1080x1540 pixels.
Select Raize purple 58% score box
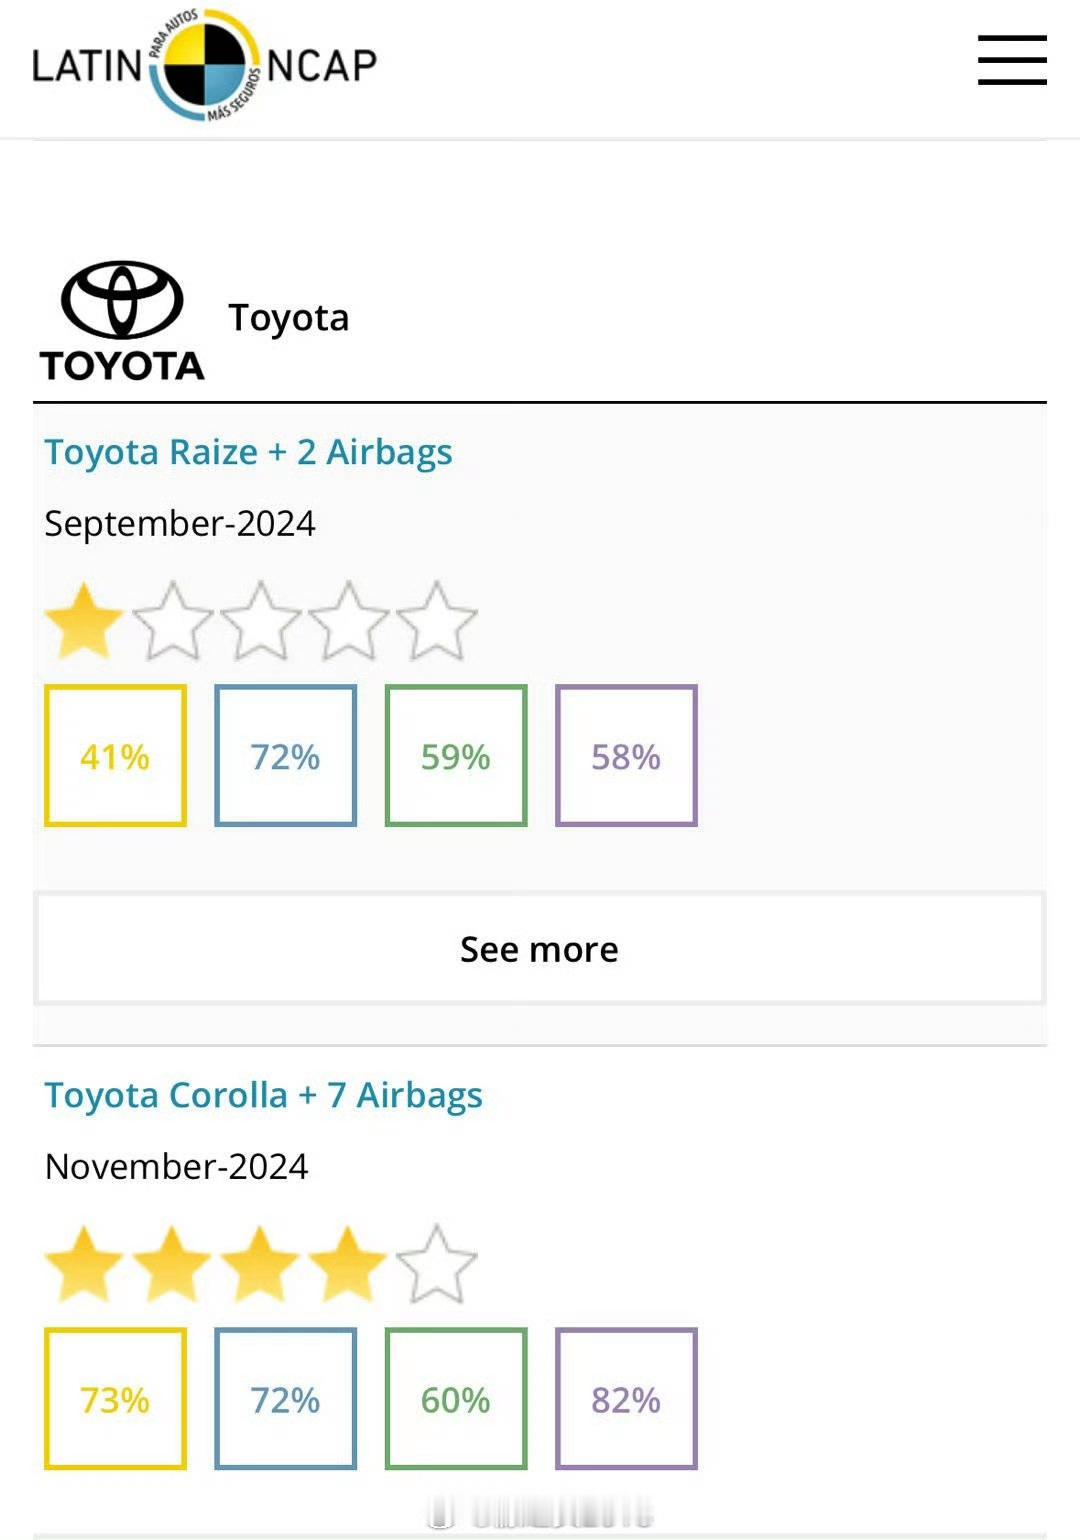(x=626, y=756)
